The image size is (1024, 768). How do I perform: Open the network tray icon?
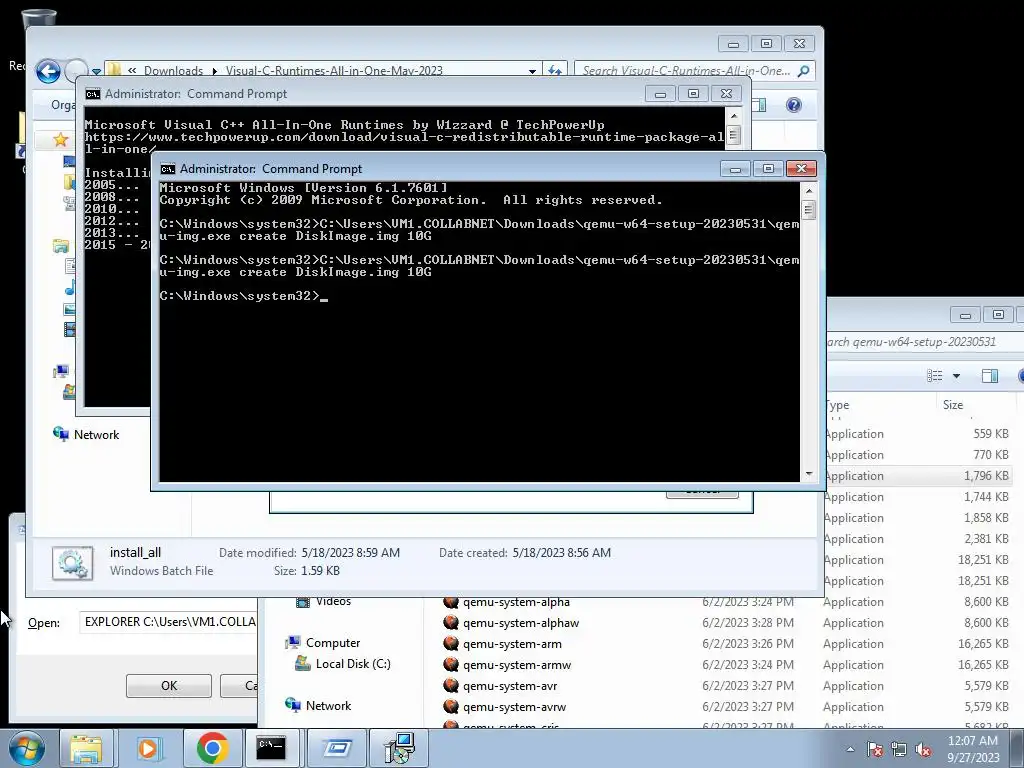899,749
